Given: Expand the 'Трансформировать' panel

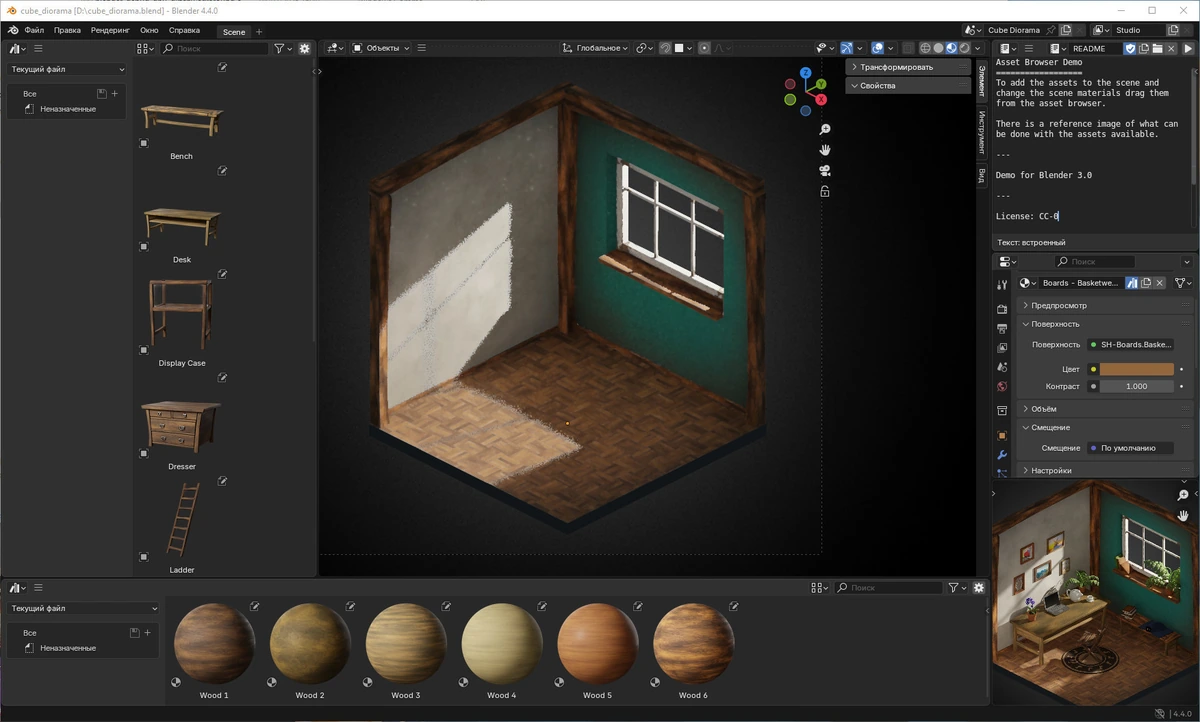Looking at the screenshot, I should pos(908,67).
